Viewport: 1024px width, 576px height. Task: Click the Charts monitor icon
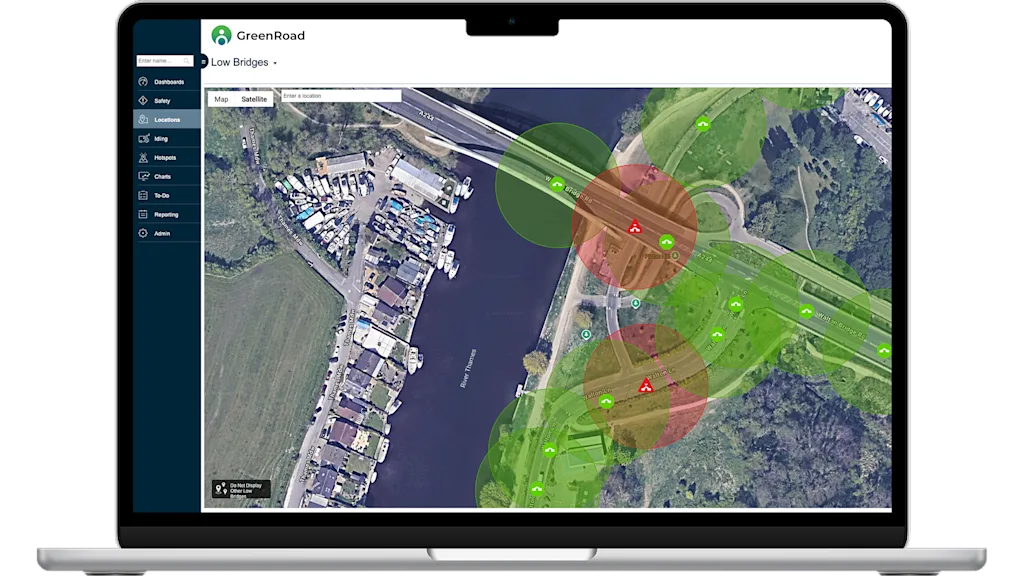pyautogui.click(x=143, y=177)
